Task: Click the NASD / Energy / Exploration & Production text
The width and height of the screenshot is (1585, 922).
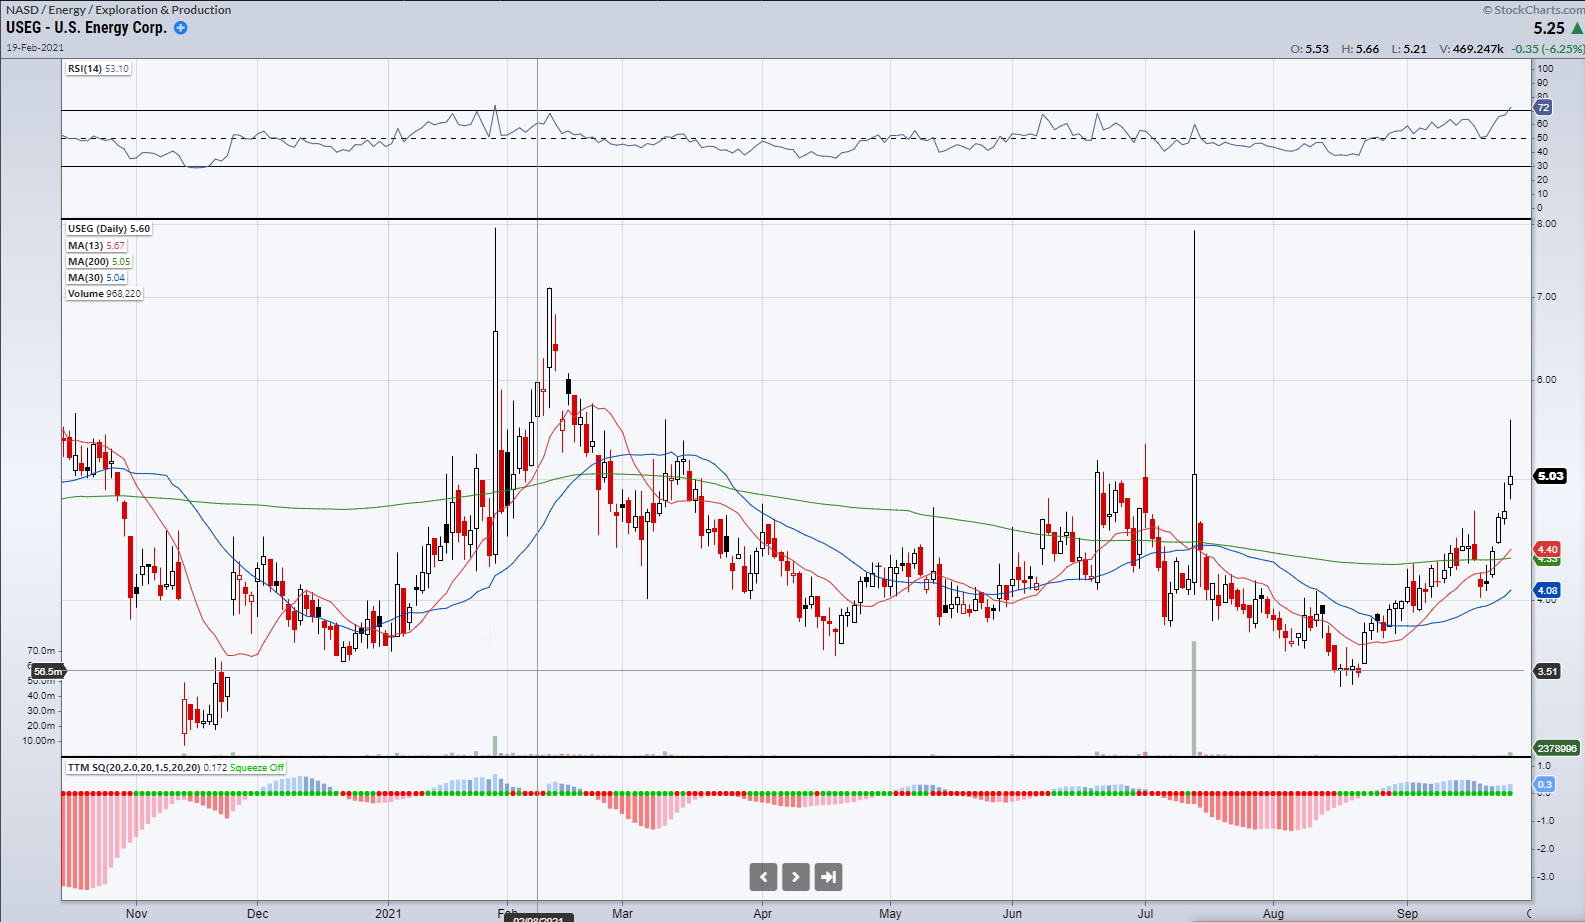Action: [x=119, y=10]
